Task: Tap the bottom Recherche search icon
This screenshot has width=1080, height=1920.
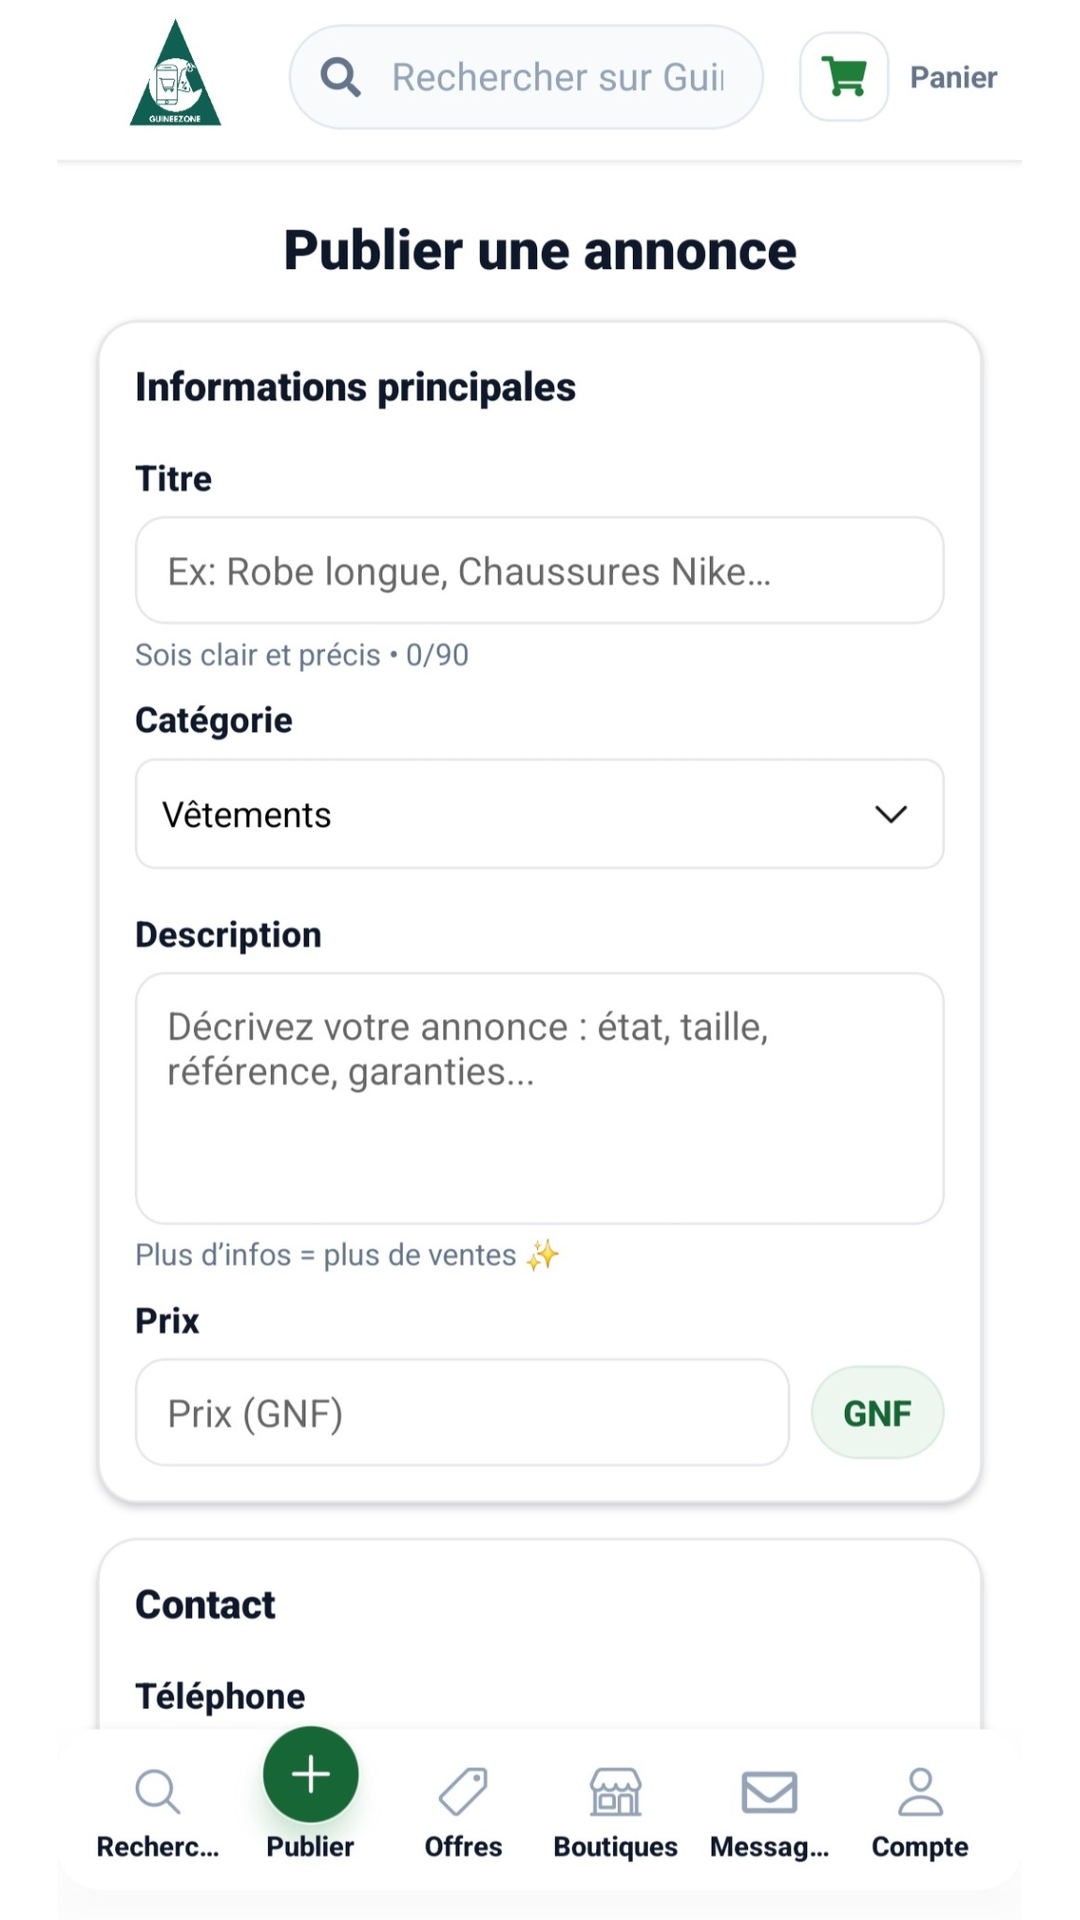Action: (157, 1791)
